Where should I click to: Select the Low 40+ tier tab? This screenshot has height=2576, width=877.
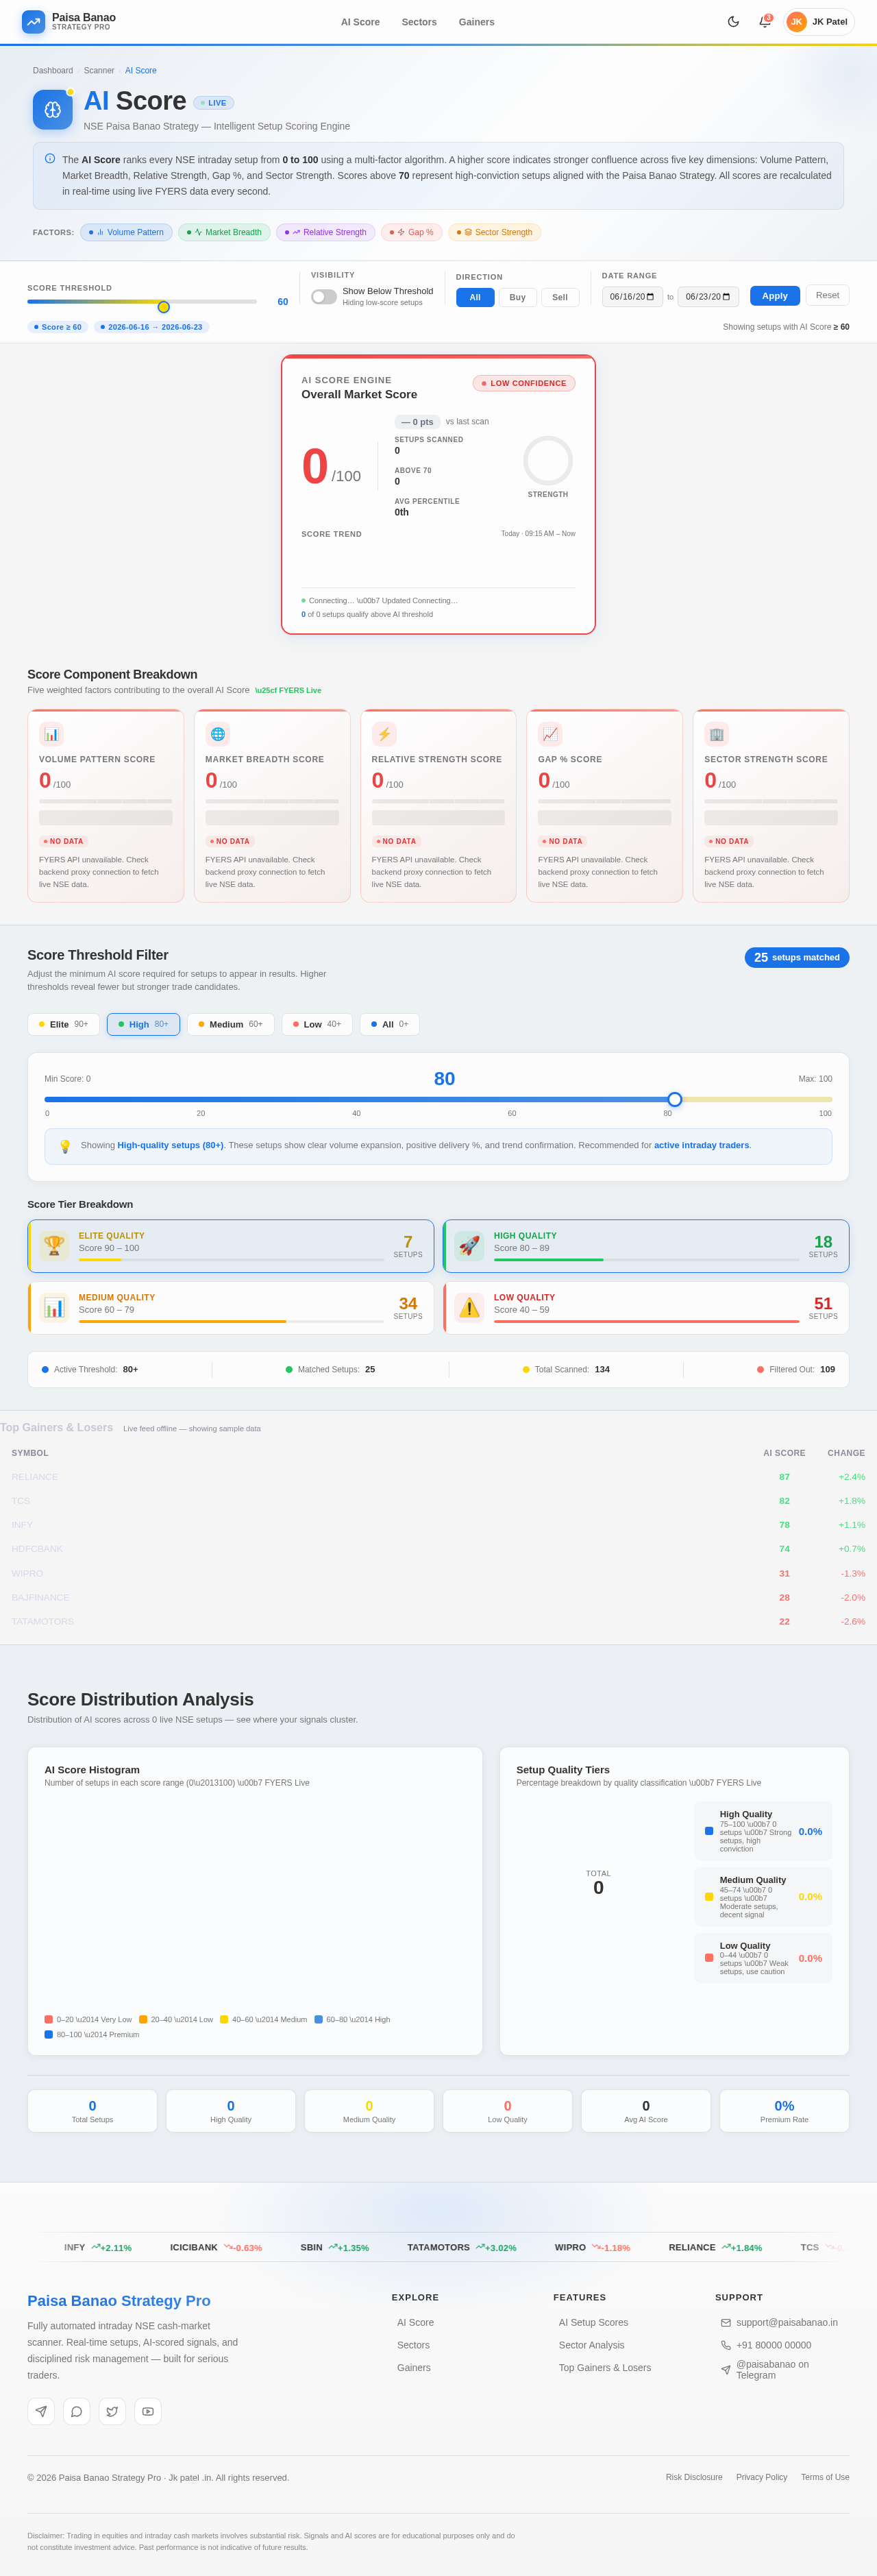point(317,1024)
